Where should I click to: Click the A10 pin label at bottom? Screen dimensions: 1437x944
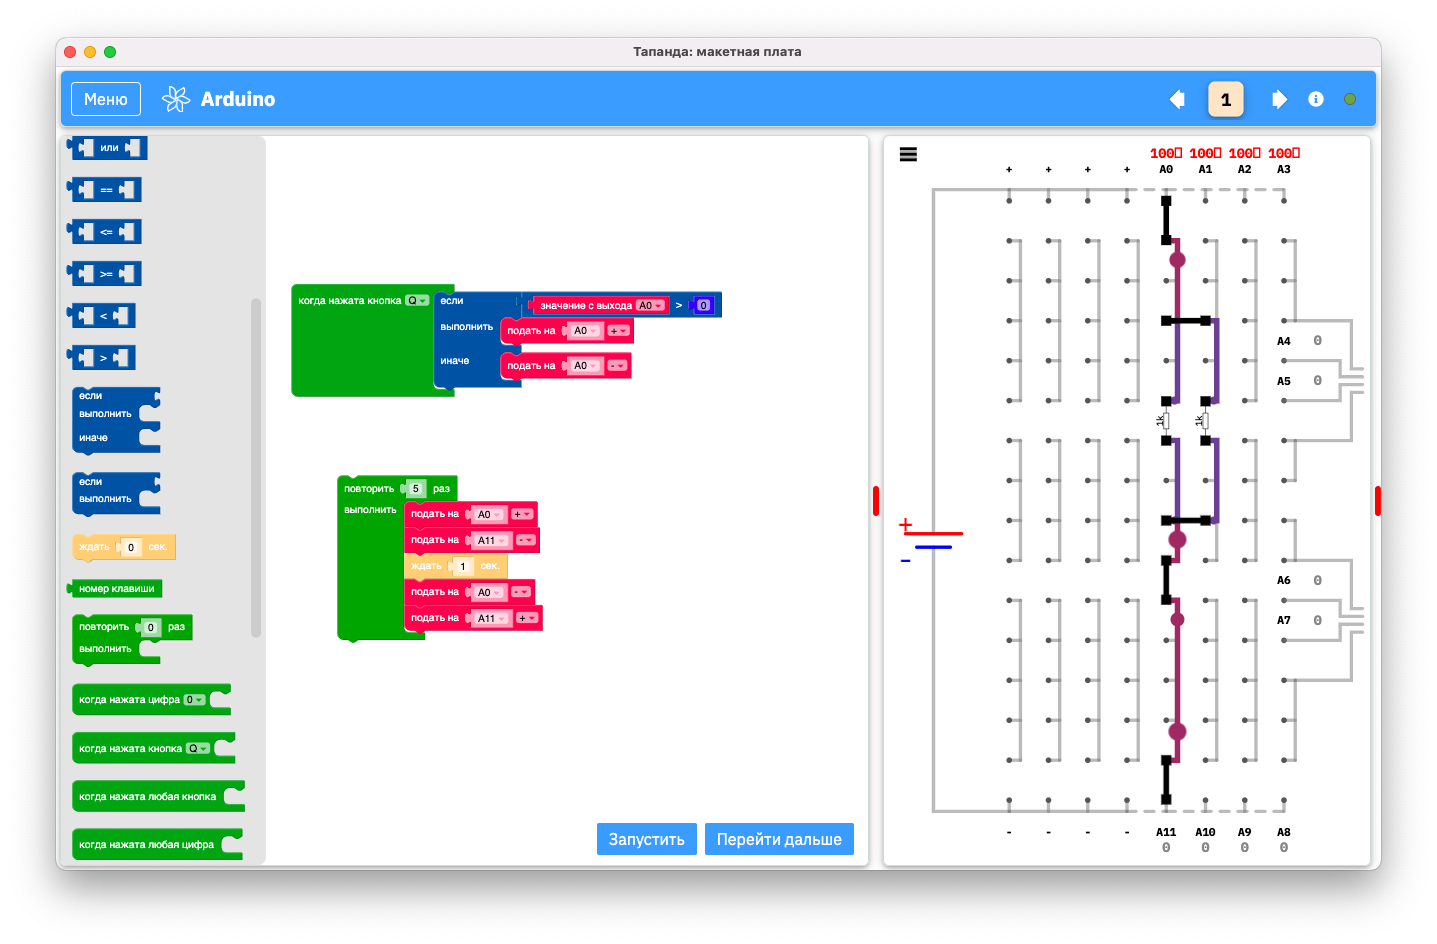point(1205,832)
